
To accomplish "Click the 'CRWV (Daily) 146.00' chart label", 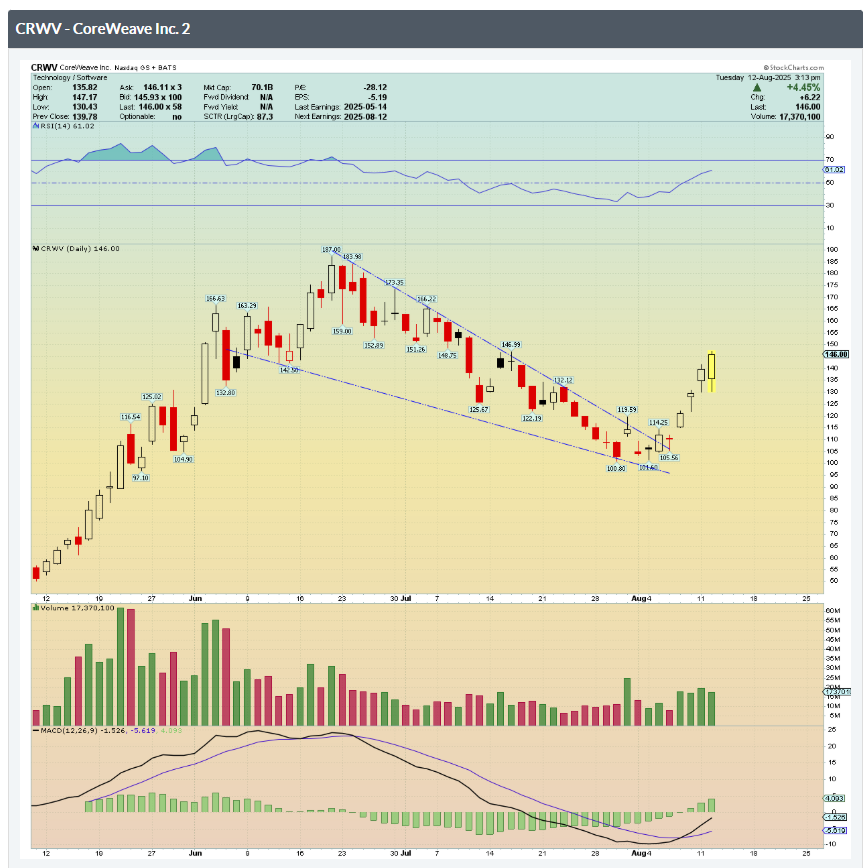I will 80,249.
